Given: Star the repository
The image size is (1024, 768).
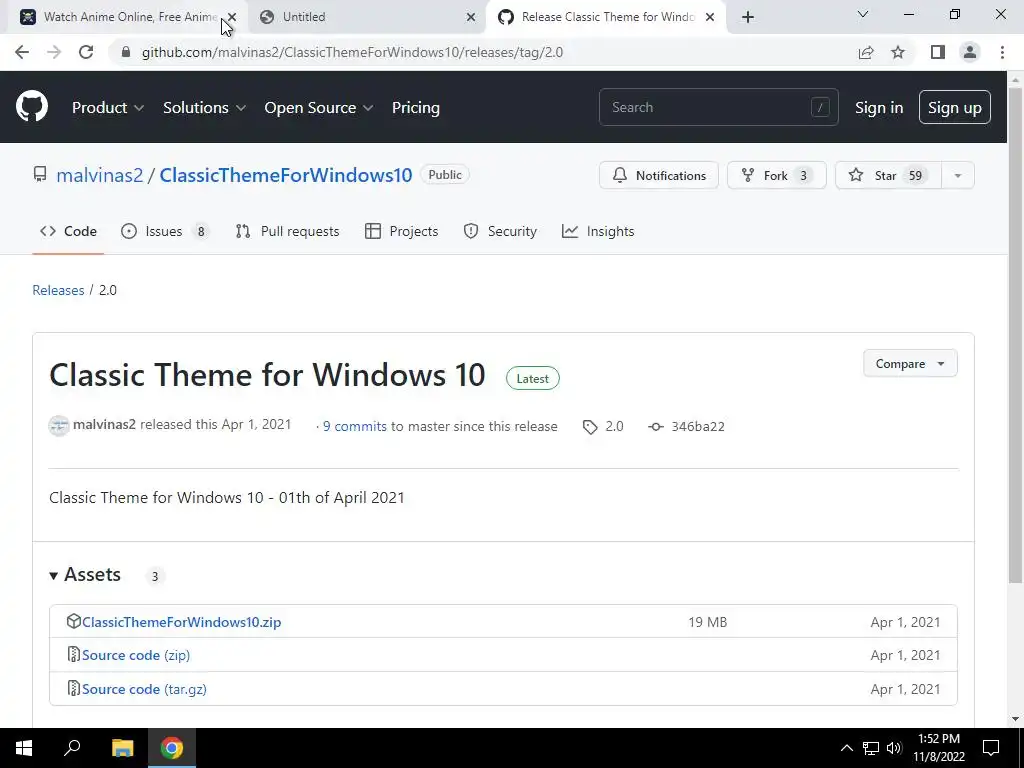Looking at the screenshot, I should pyautogui.click(x=888, y=176).
